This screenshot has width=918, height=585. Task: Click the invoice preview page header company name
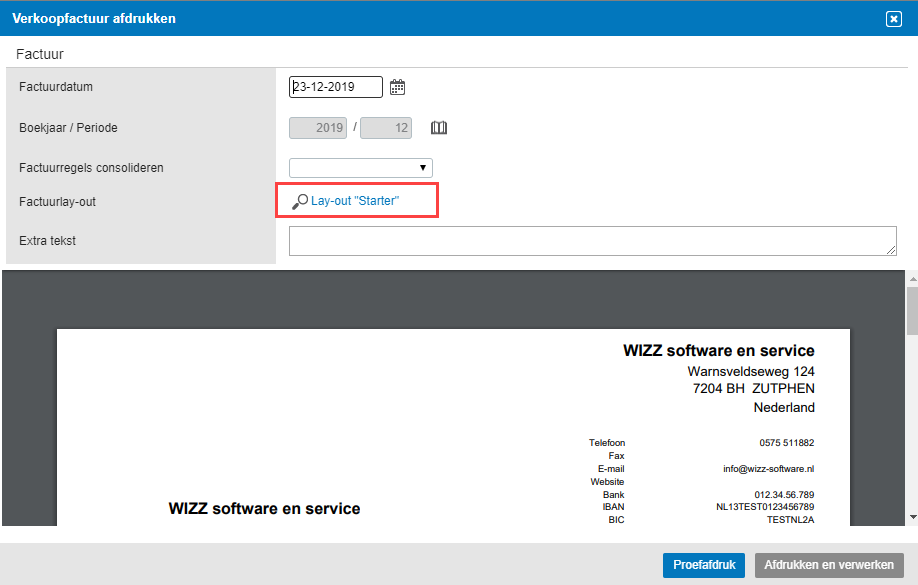click(x=718, y=351)
